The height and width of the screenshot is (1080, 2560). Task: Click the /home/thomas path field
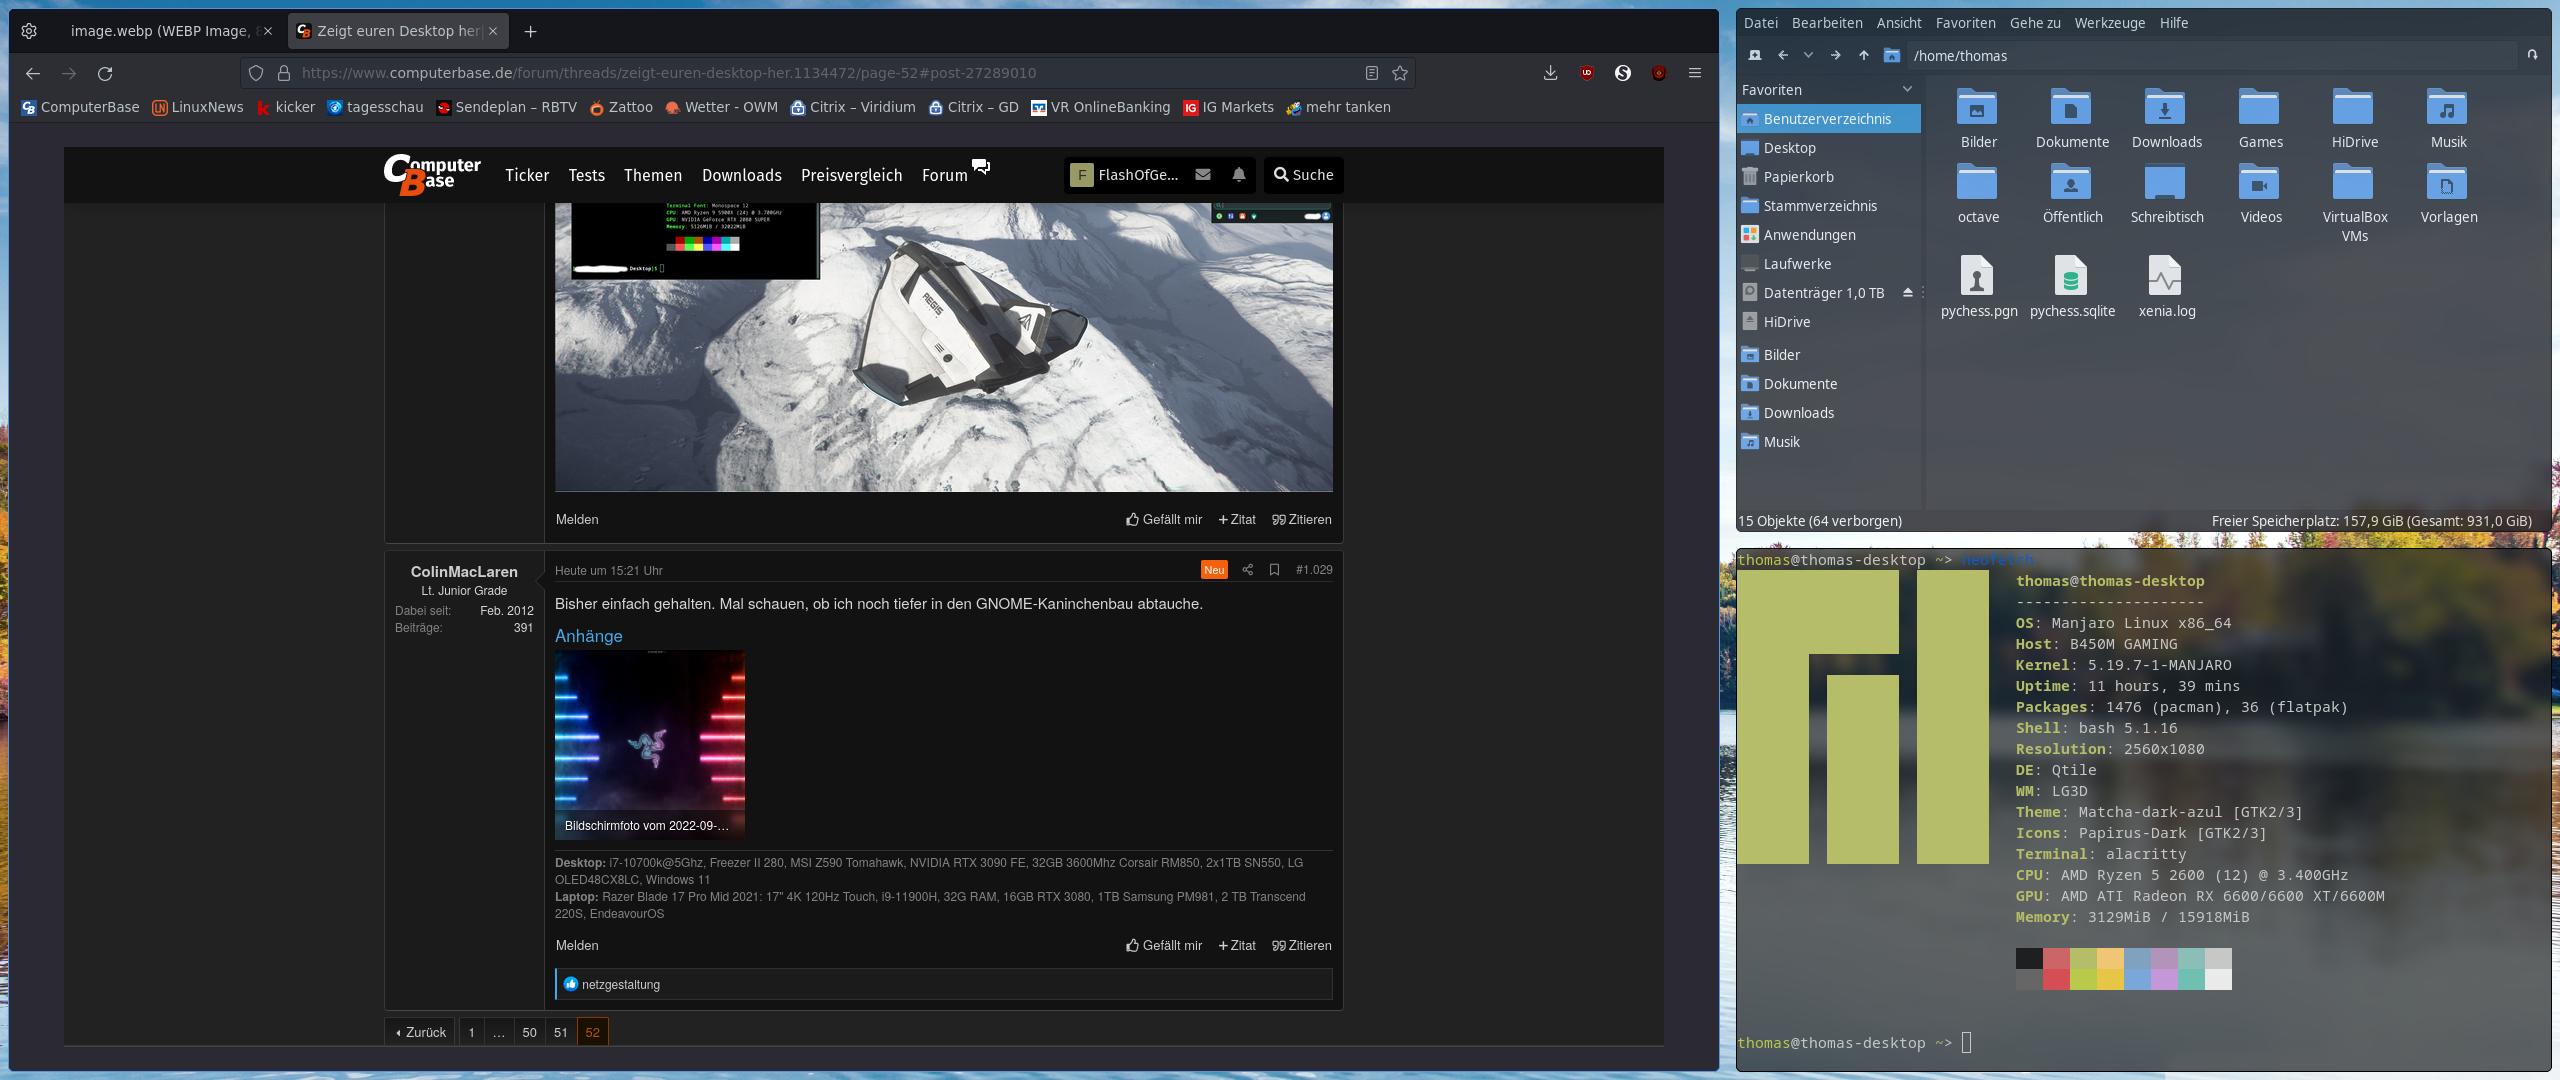(x=2210, y=56)
